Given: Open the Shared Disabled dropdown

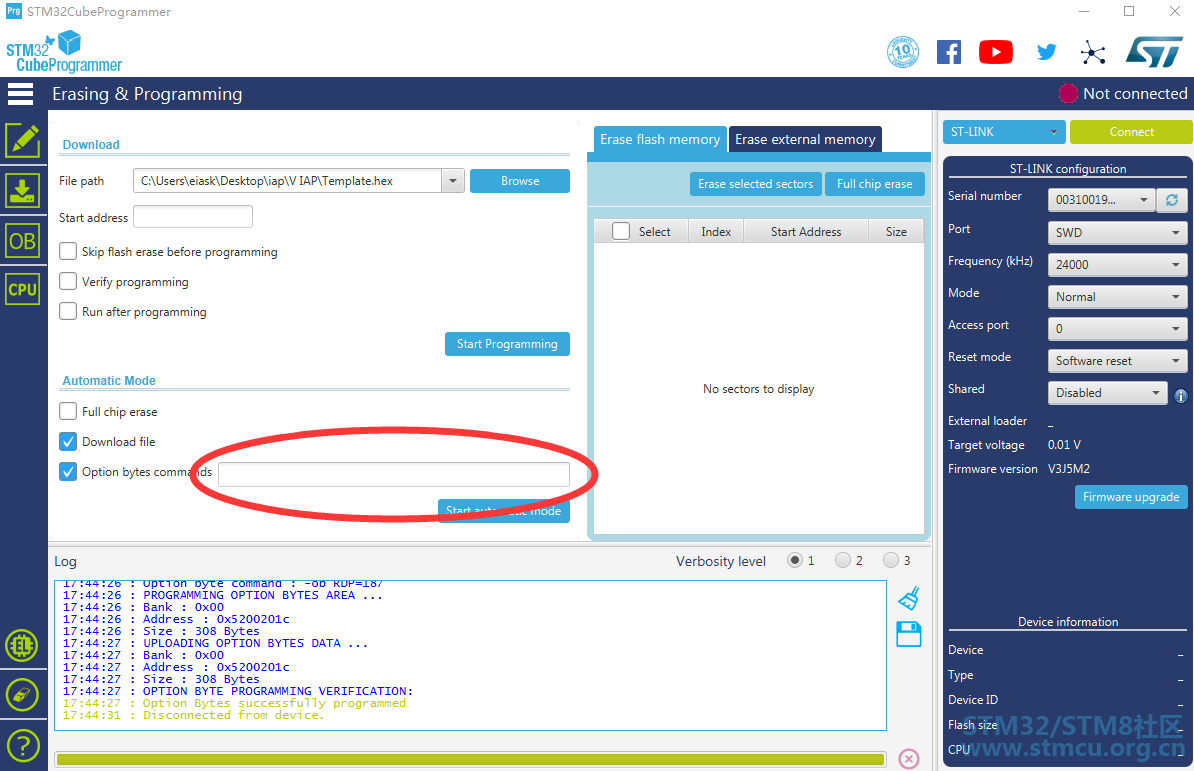Looking at the screenshot, I should 1107,393.
